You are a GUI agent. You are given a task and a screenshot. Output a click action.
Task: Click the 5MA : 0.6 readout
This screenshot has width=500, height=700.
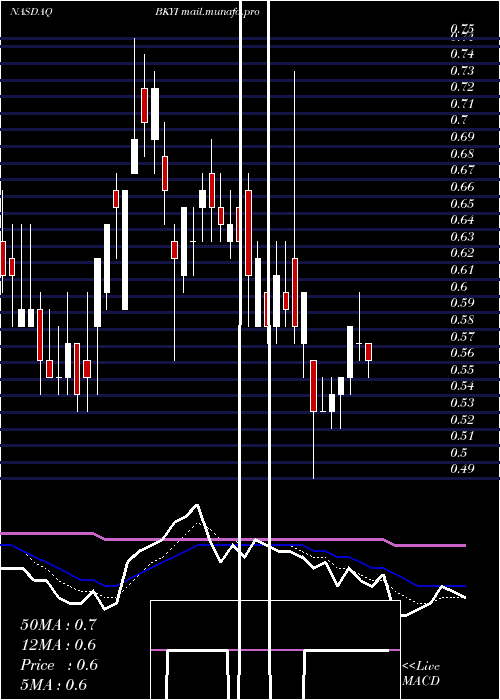point(54,685)
